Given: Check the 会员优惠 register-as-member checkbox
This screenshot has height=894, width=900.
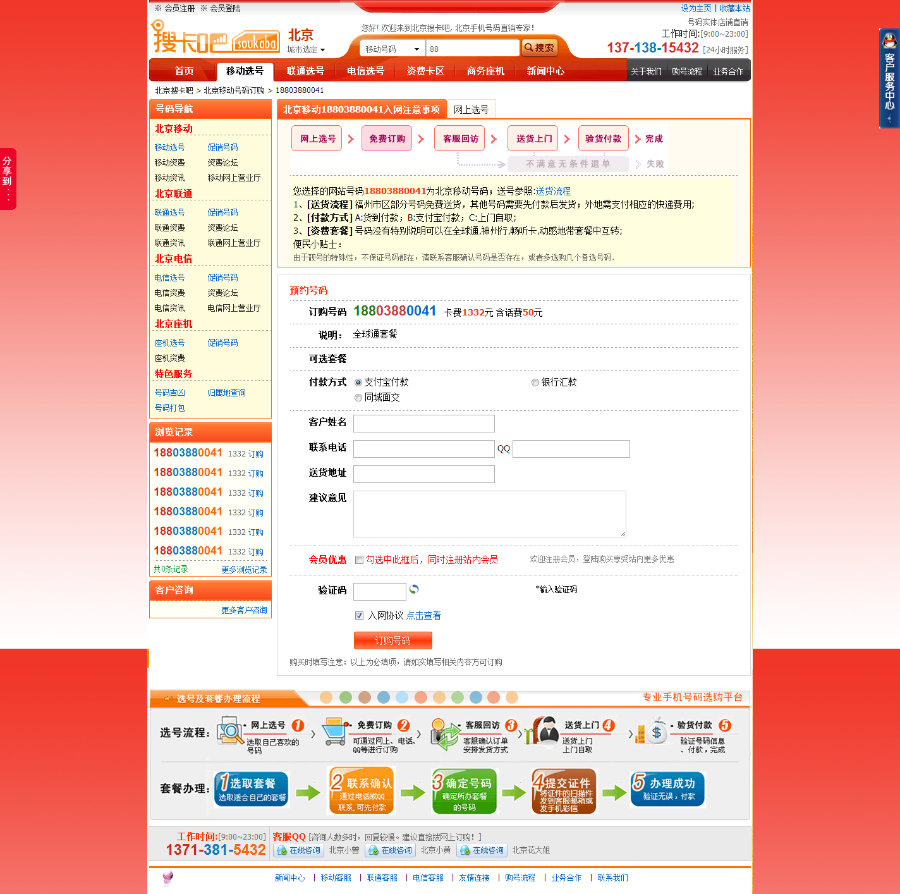Looking at the screenshot, I should click(359, 561).
